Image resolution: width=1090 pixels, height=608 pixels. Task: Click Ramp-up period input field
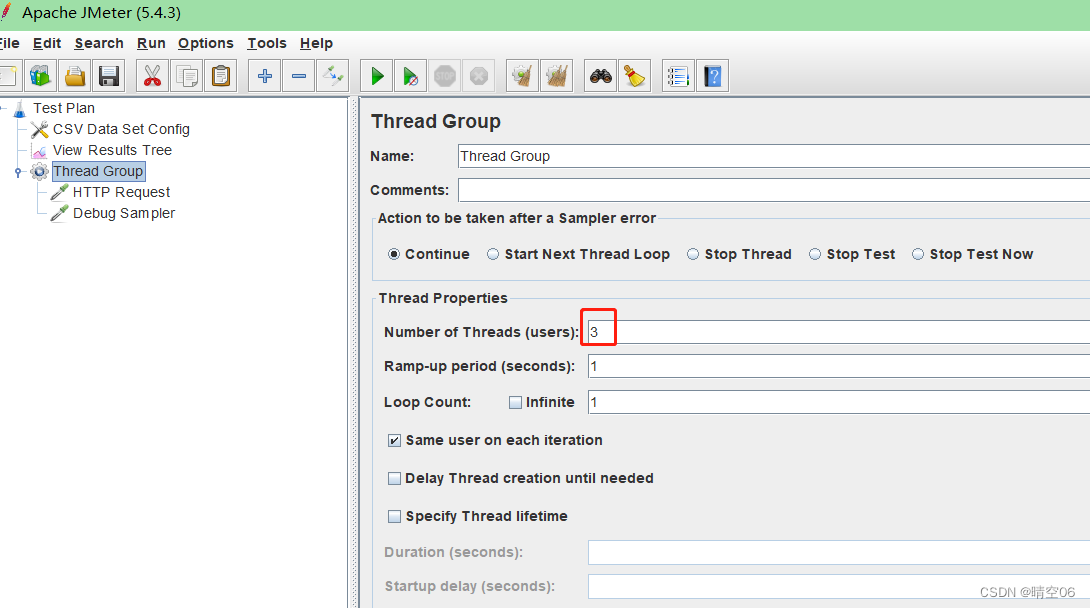point(839,366)
